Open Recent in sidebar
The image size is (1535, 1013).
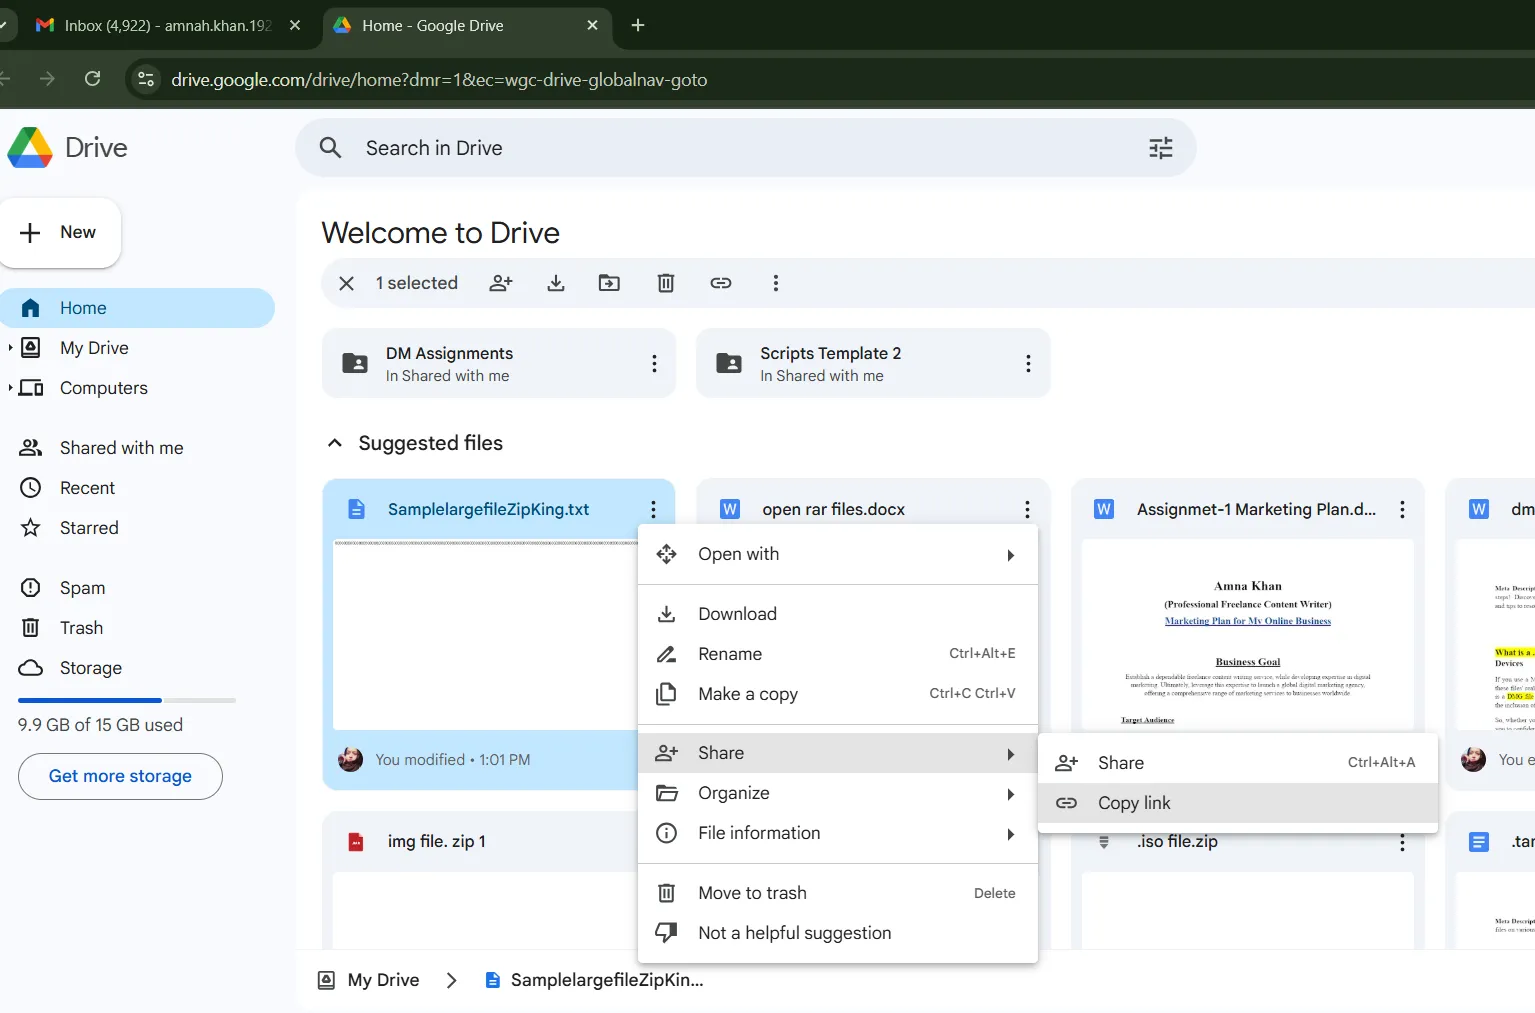point(137,488)
